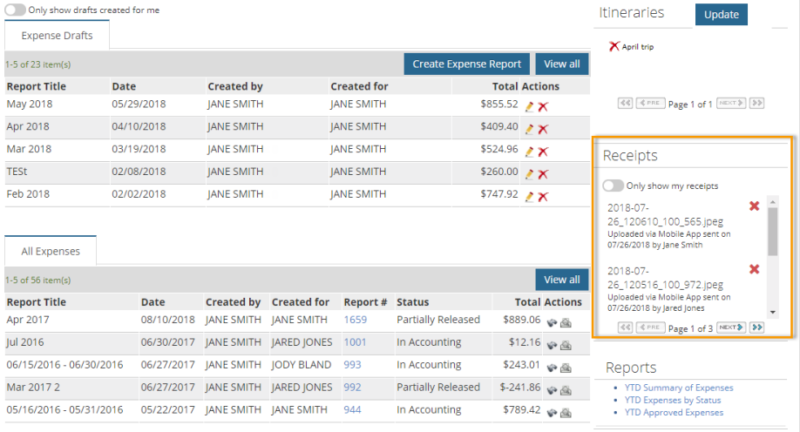Click the Itineraries Update button
The image size is (800, 432).
pyautogui.click(x=721, y=14)
